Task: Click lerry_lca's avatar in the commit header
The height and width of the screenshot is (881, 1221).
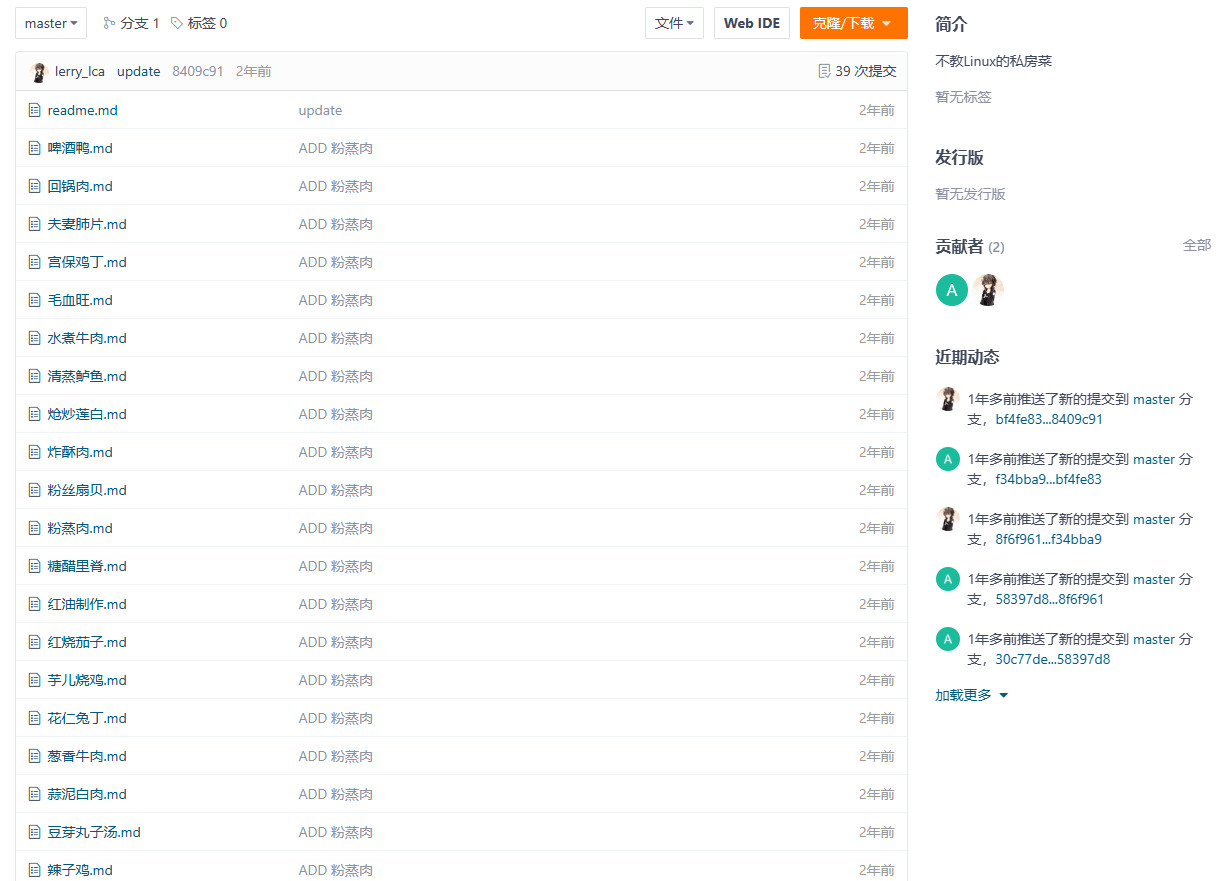Action: click(x=39, y=72)
